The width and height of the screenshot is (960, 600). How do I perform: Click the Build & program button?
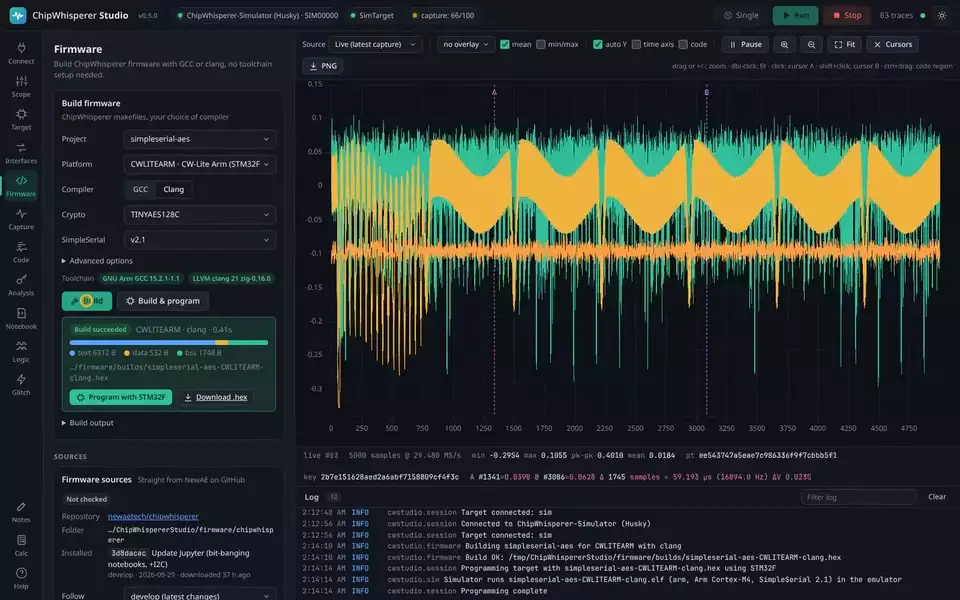163,301
